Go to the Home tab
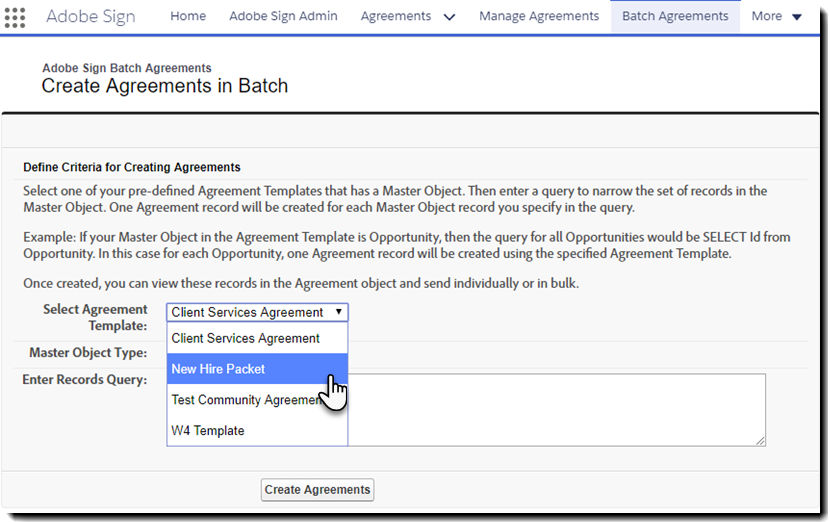830x522 pixels. click(x=188, y=16)
